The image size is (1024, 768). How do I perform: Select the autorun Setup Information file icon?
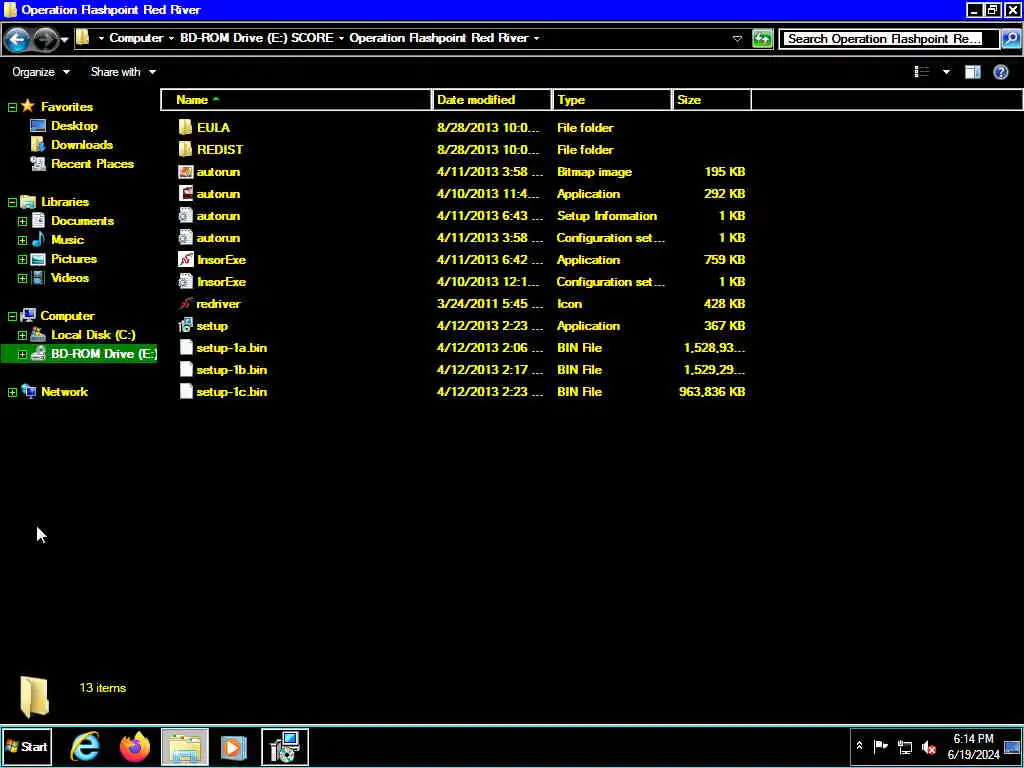185,216
